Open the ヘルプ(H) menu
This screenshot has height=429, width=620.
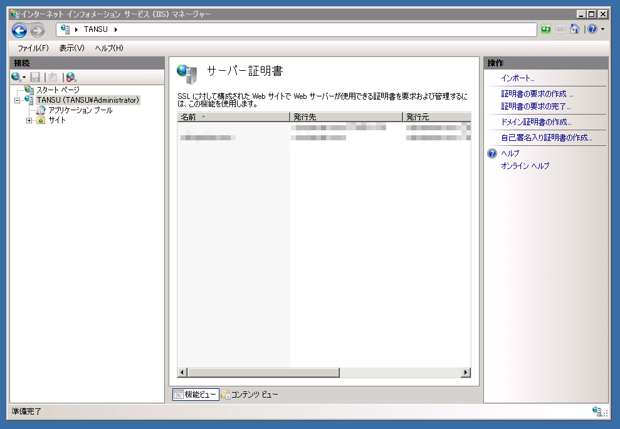click(109, 48)
